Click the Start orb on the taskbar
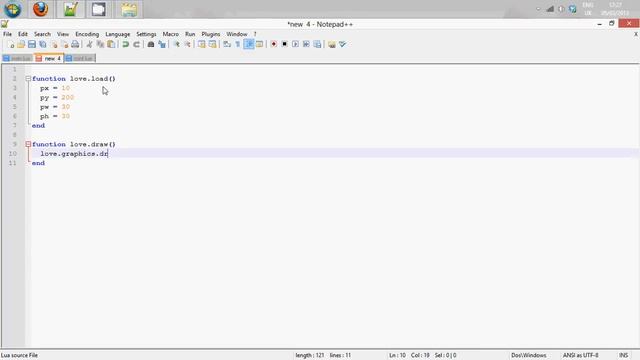The width and height of the screenshot is (640, 360). point(13,9)
